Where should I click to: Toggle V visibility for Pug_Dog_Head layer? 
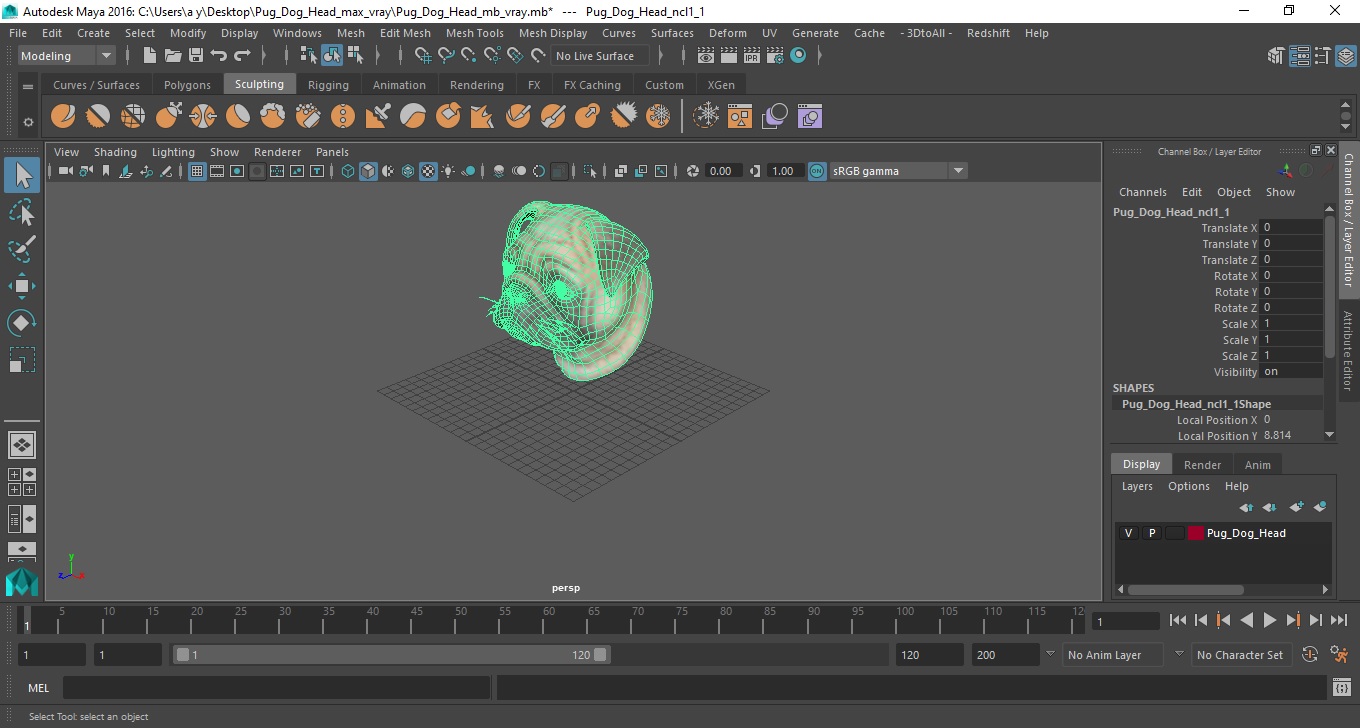(x=1129, y=533)
